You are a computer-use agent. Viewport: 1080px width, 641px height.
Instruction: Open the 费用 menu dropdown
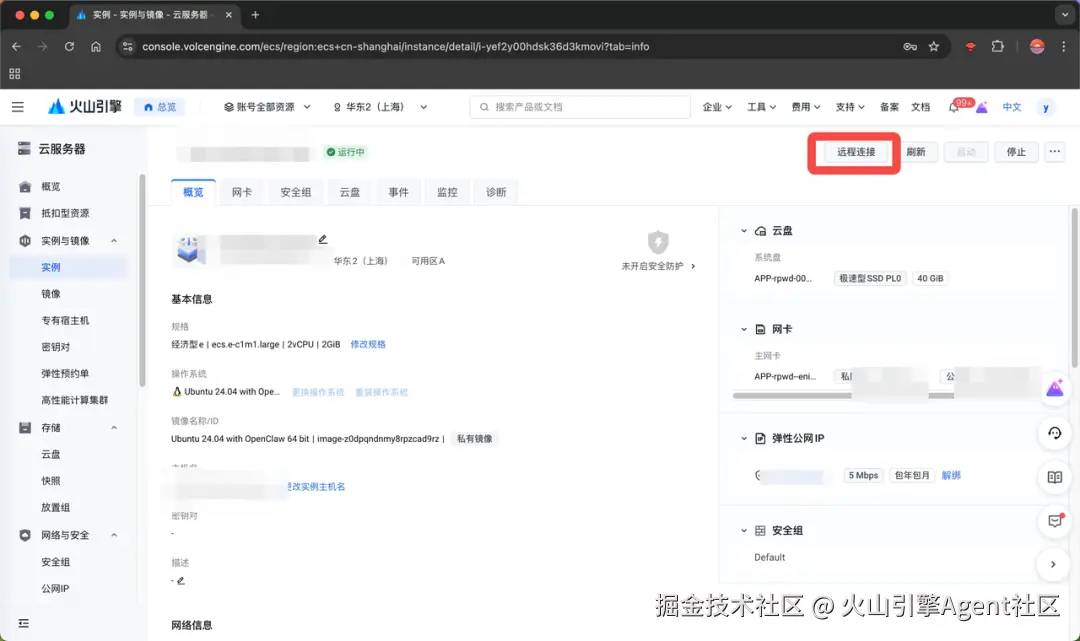point(806,107)
